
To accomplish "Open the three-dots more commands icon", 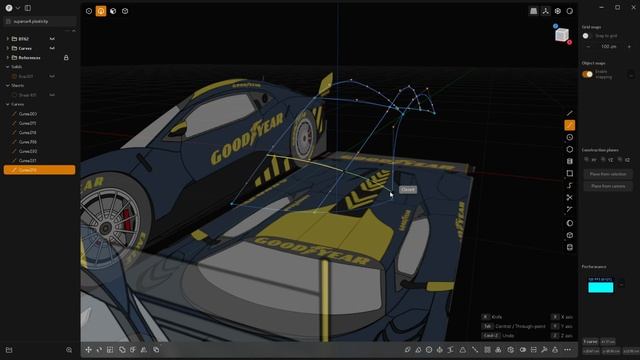I will (x=567, y=350).
